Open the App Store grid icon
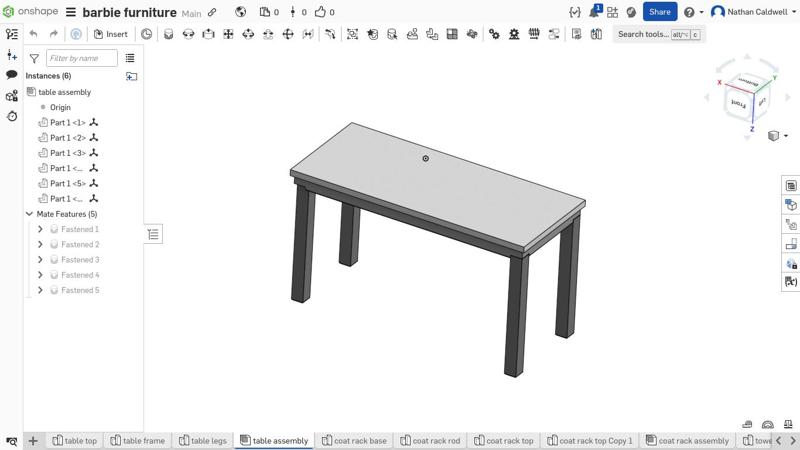800x450 pixels. click(612, 12)
